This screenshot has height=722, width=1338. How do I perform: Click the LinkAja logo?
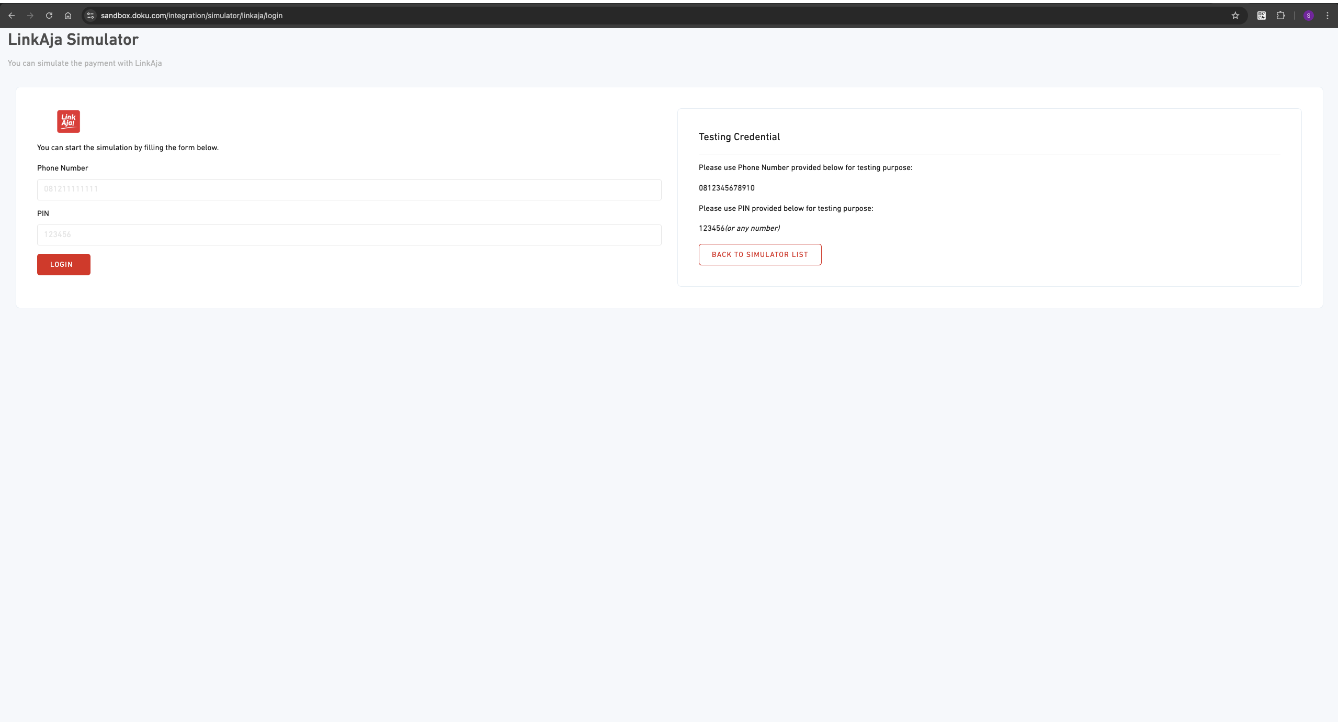click(68, 121)
